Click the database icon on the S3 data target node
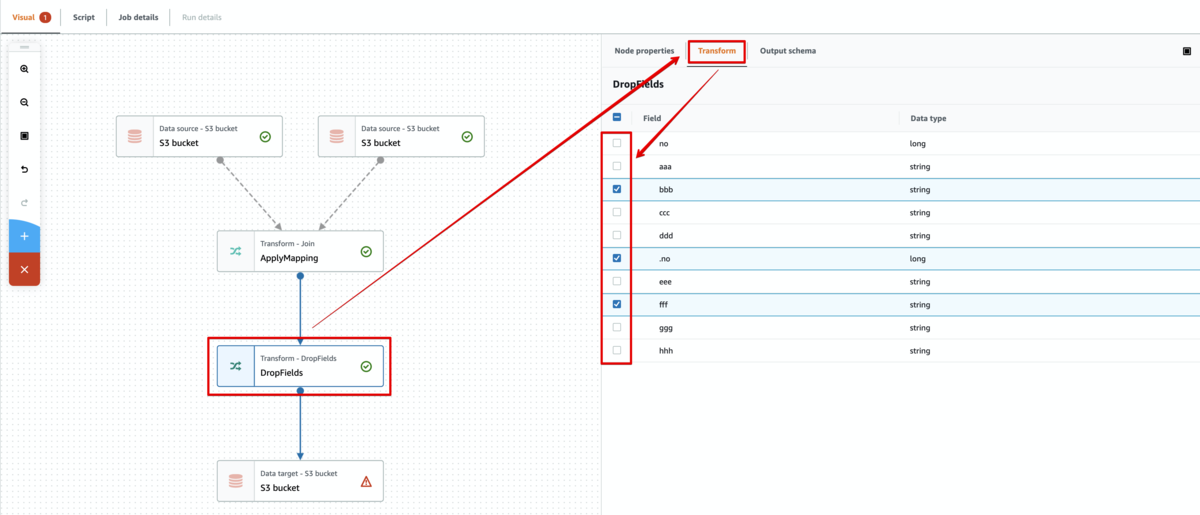 click(x=235, y=481)
